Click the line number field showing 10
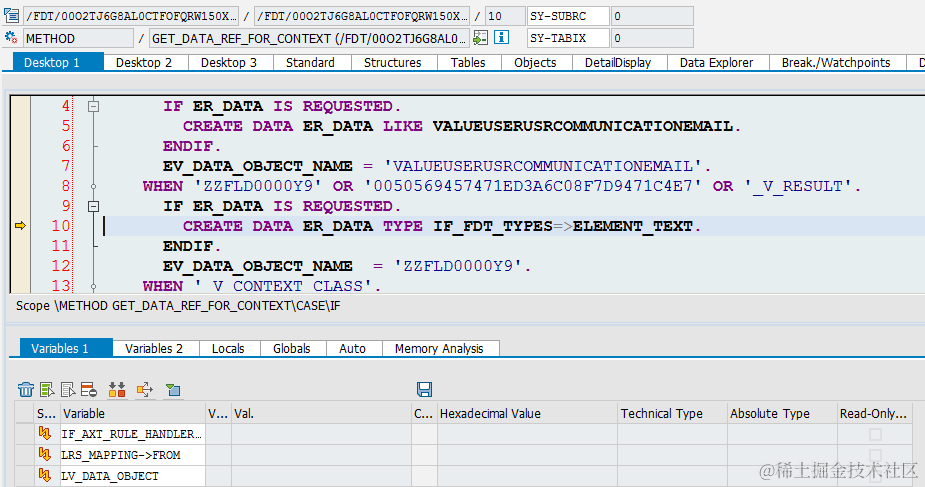925x487 pixels. 505,16
